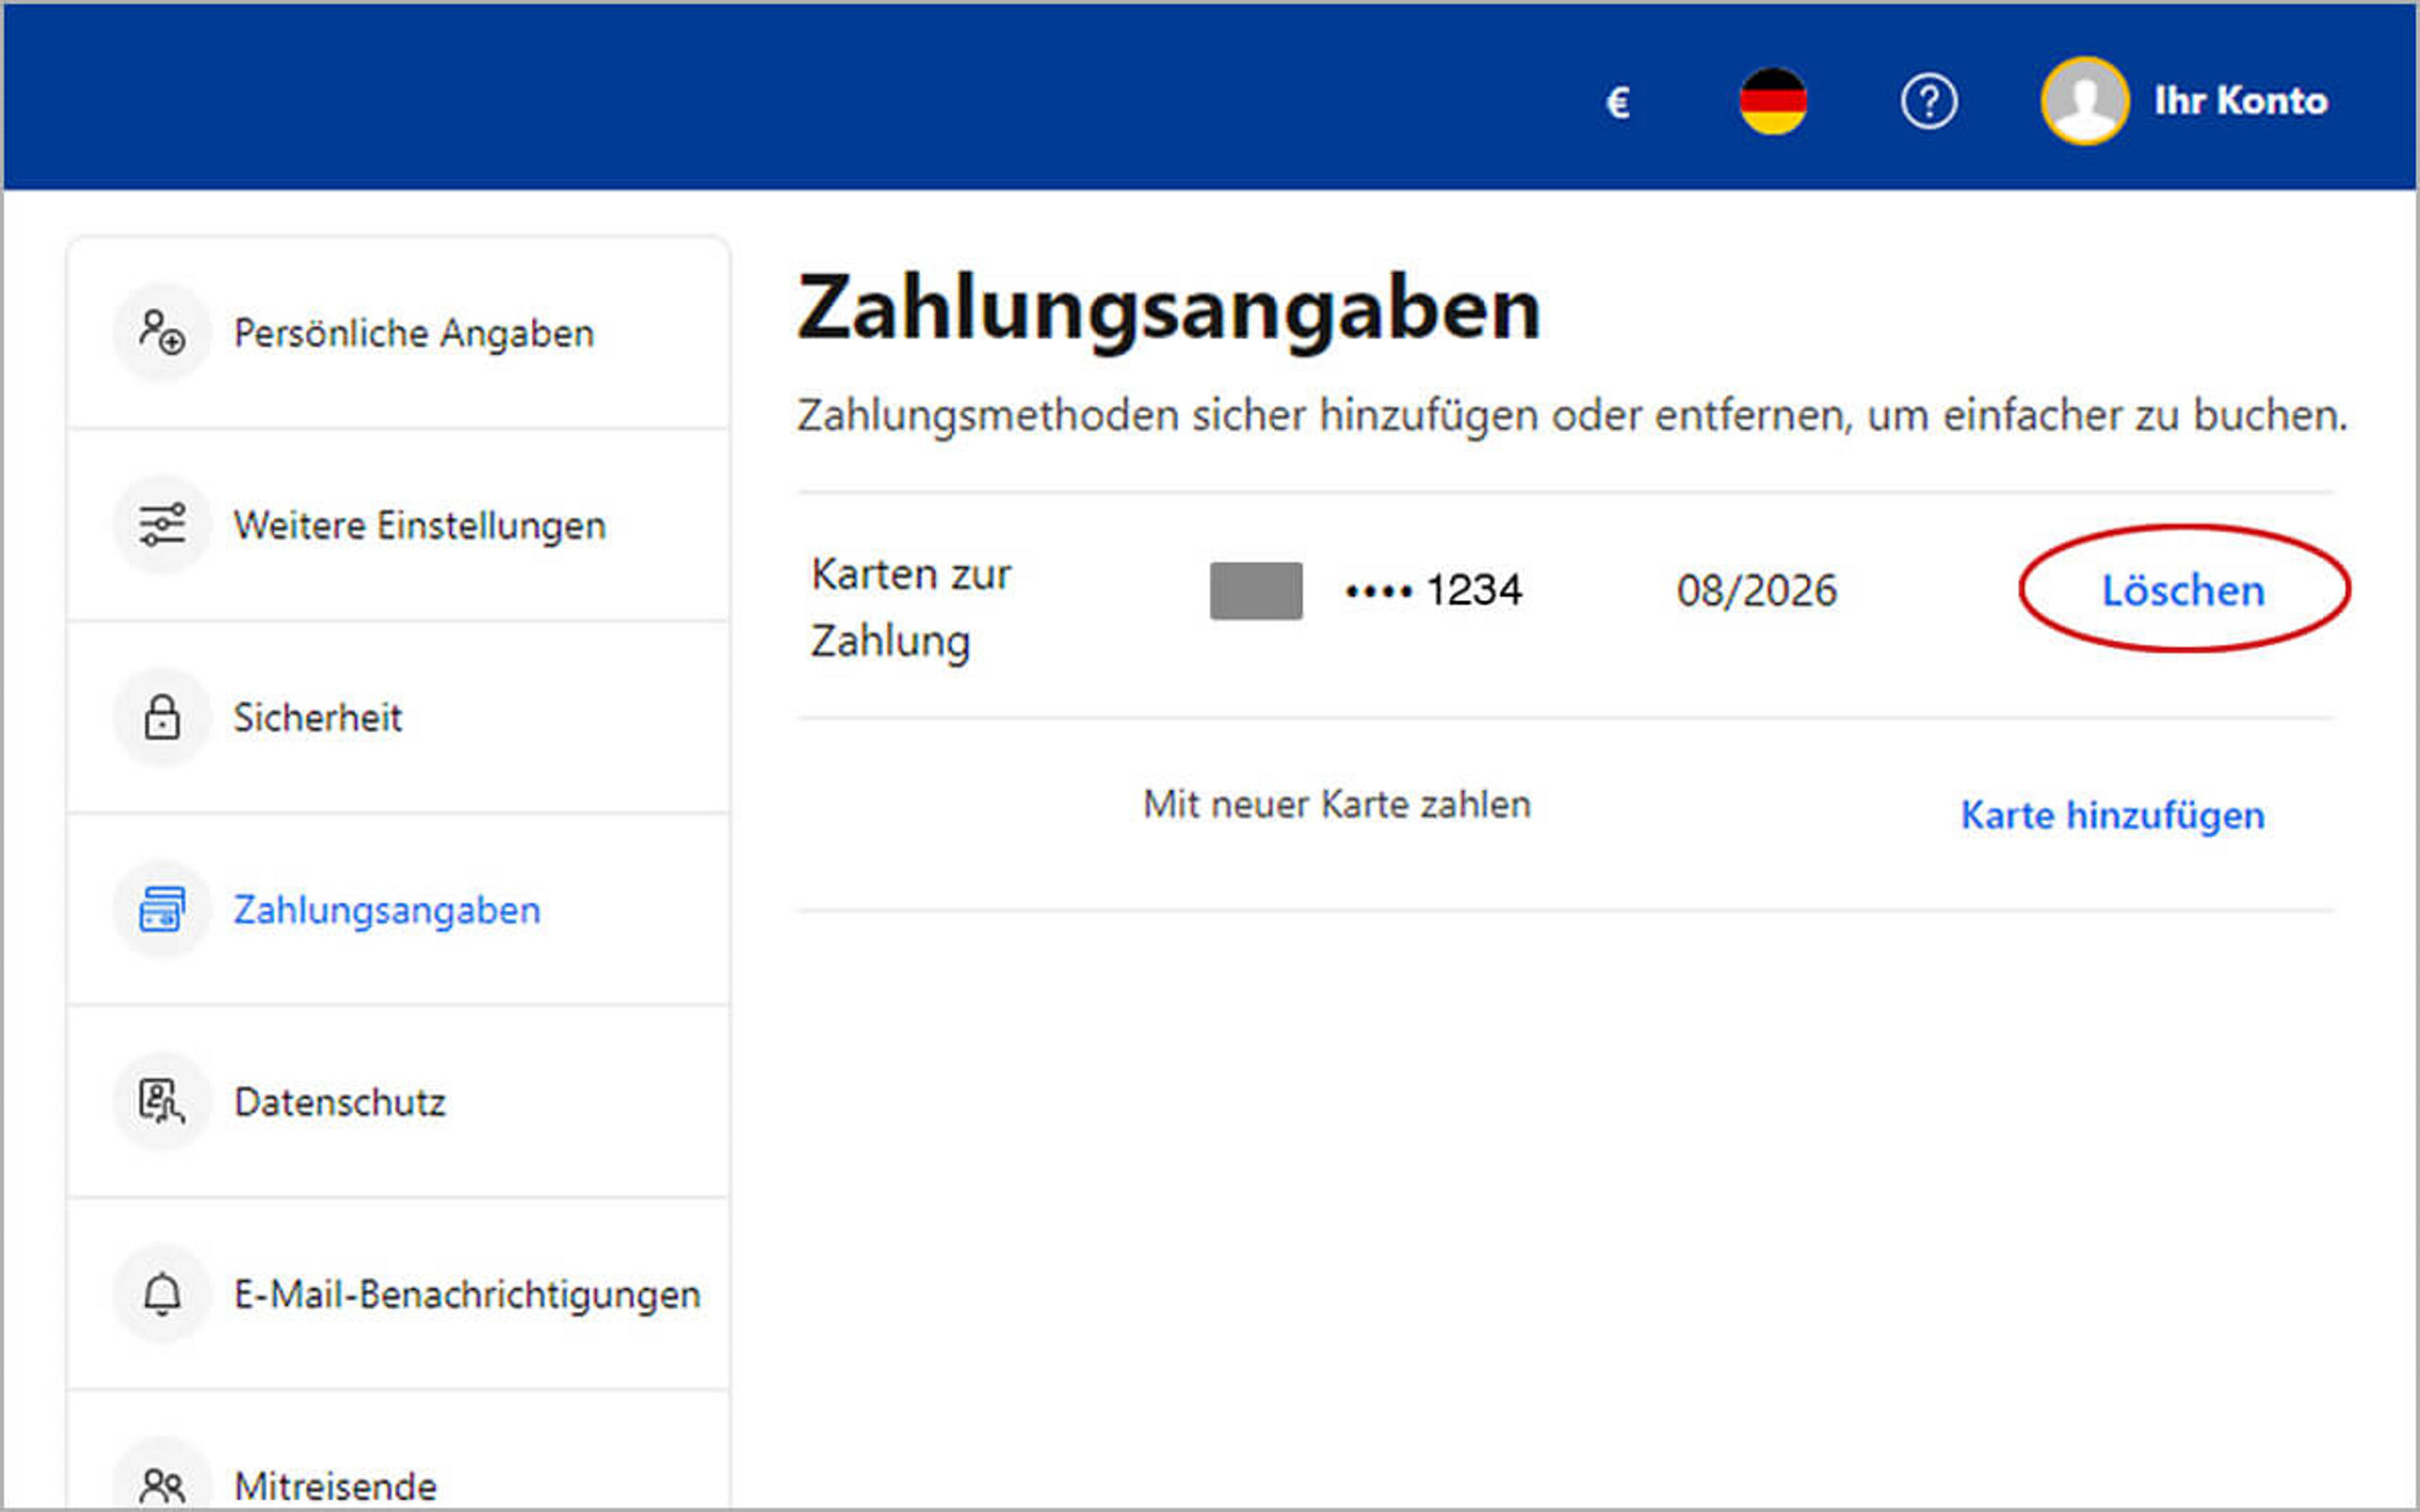Viewport: 2420px width, 1512px height.
Task: Open Ihr Konto account menu
Action: tap(2240, 101)
